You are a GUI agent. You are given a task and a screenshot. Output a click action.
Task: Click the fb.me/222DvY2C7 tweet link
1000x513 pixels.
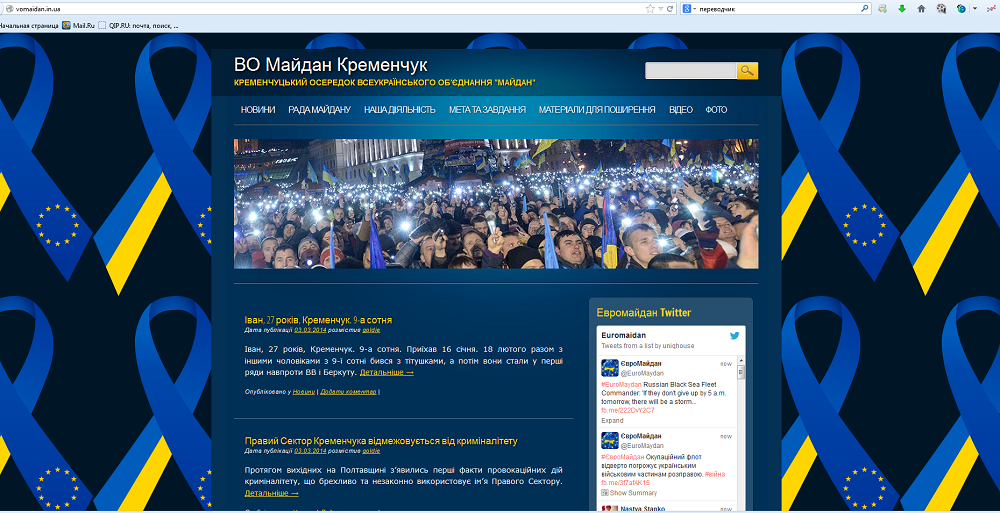(x=628, y=410)
